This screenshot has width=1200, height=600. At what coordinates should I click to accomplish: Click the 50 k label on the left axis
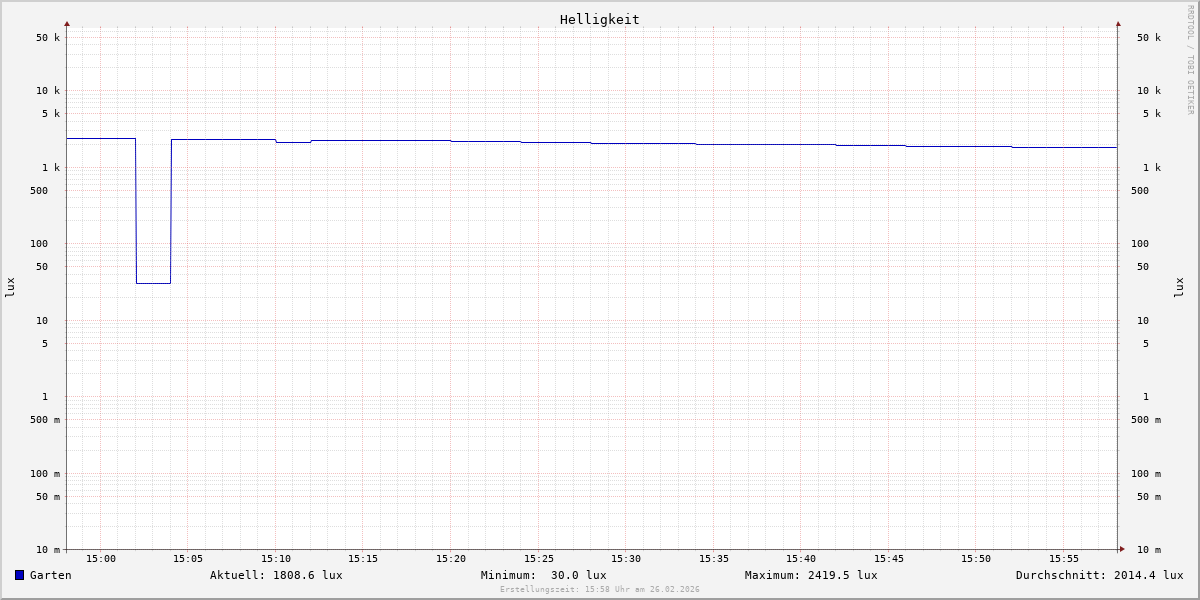(48, 38)
